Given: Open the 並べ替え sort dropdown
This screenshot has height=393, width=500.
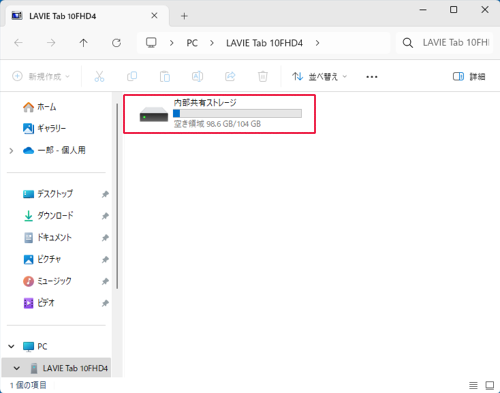Looking at the screenshot, I should [x=320, y=77].
